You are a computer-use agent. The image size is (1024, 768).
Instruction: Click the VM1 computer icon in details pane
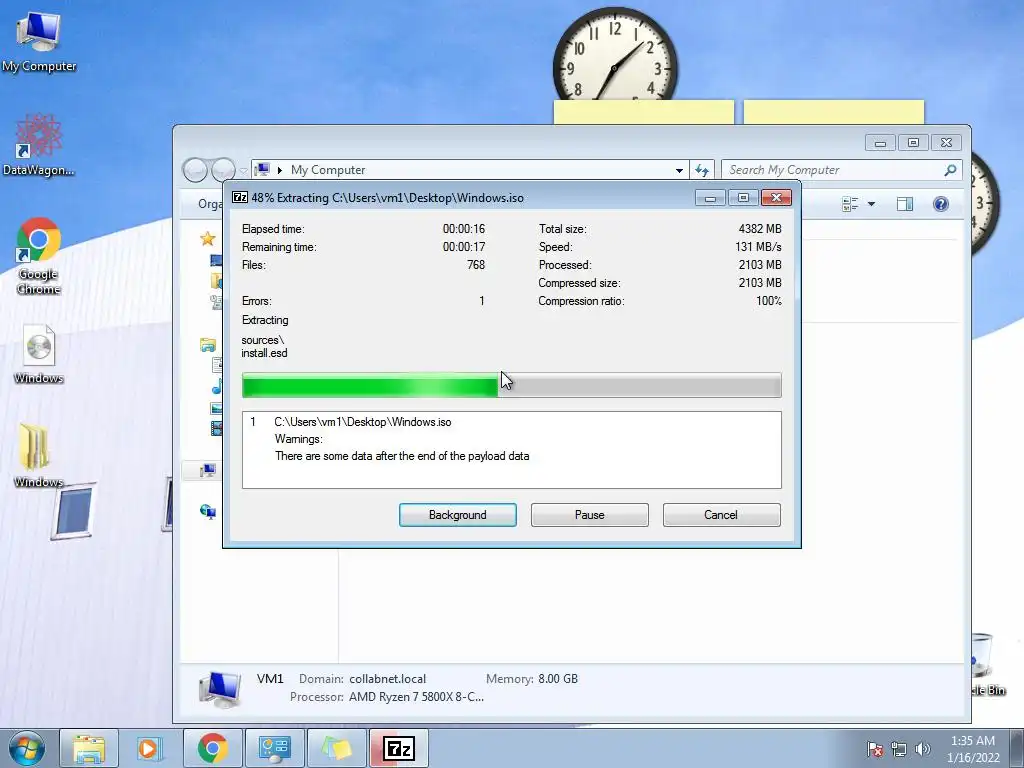pos(219,689)
